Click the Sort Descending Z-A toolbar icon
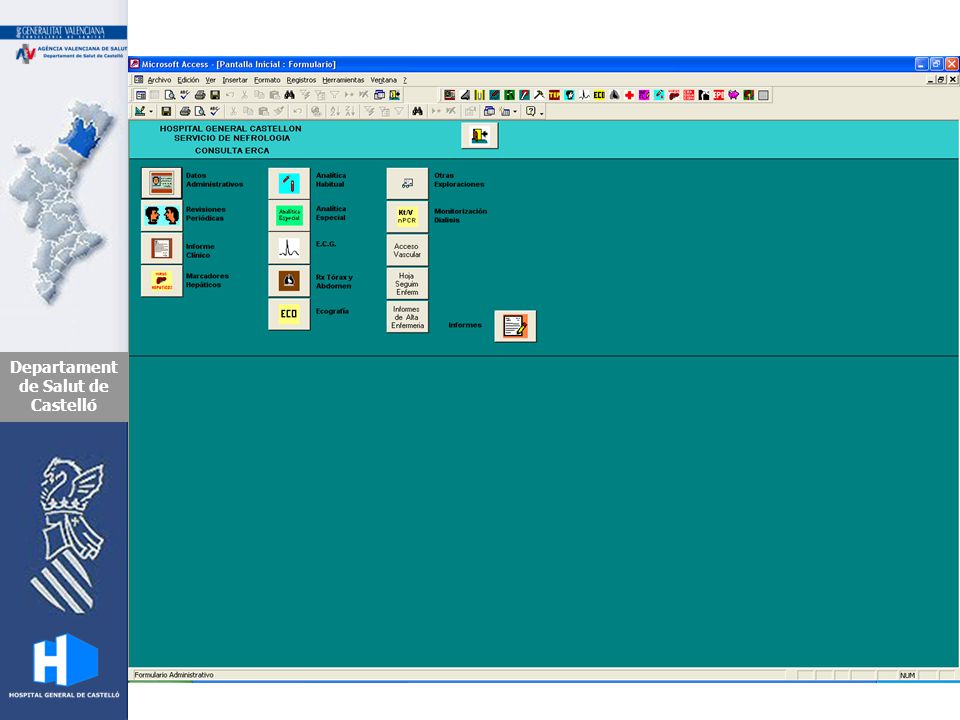 pyautogui.click(x=350, y=111)
